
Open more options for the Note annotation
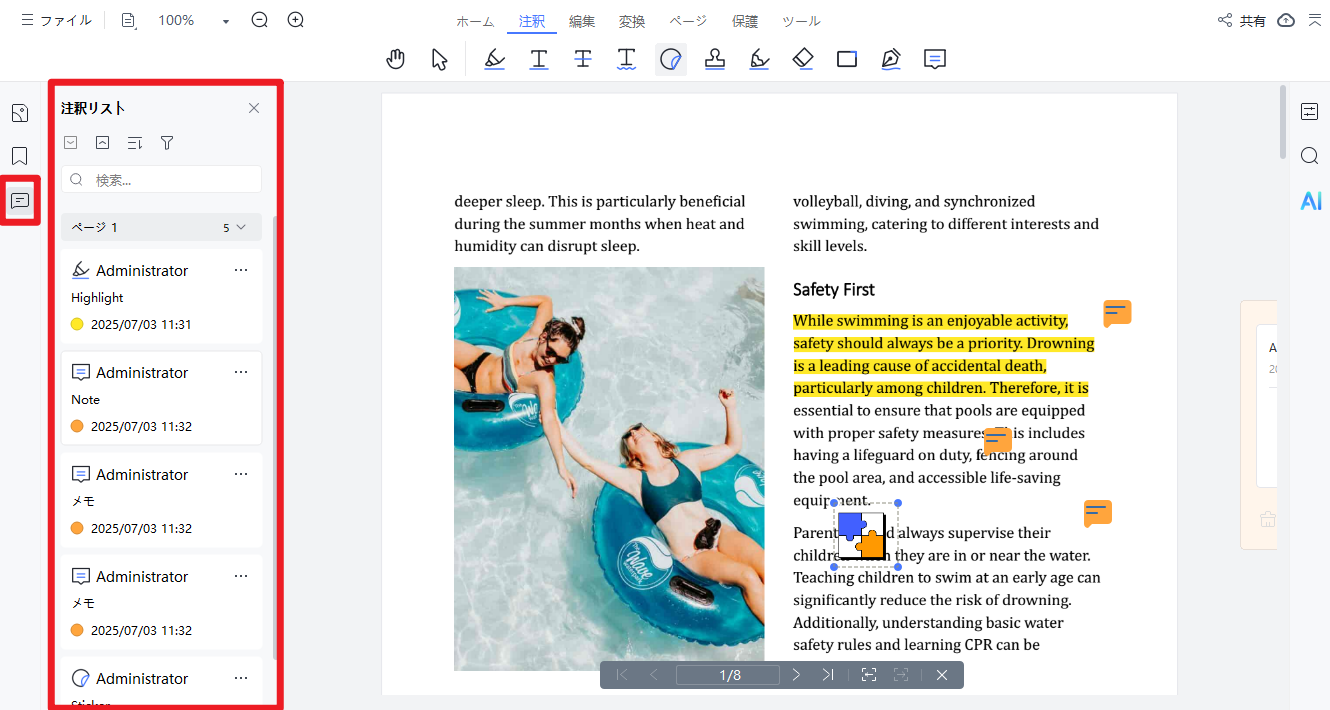pyautogui.click(x=241, y=372)
